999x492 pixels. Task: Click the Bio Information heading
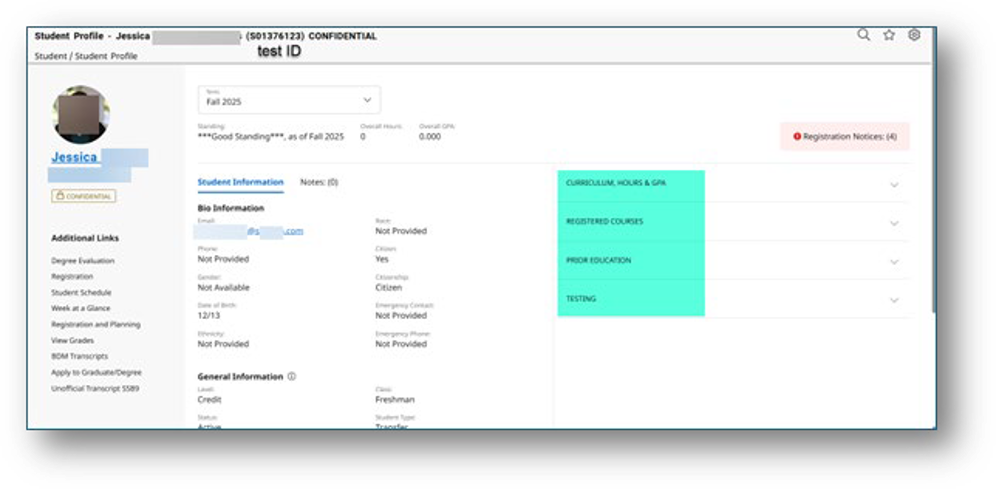[x=231, y=208]
